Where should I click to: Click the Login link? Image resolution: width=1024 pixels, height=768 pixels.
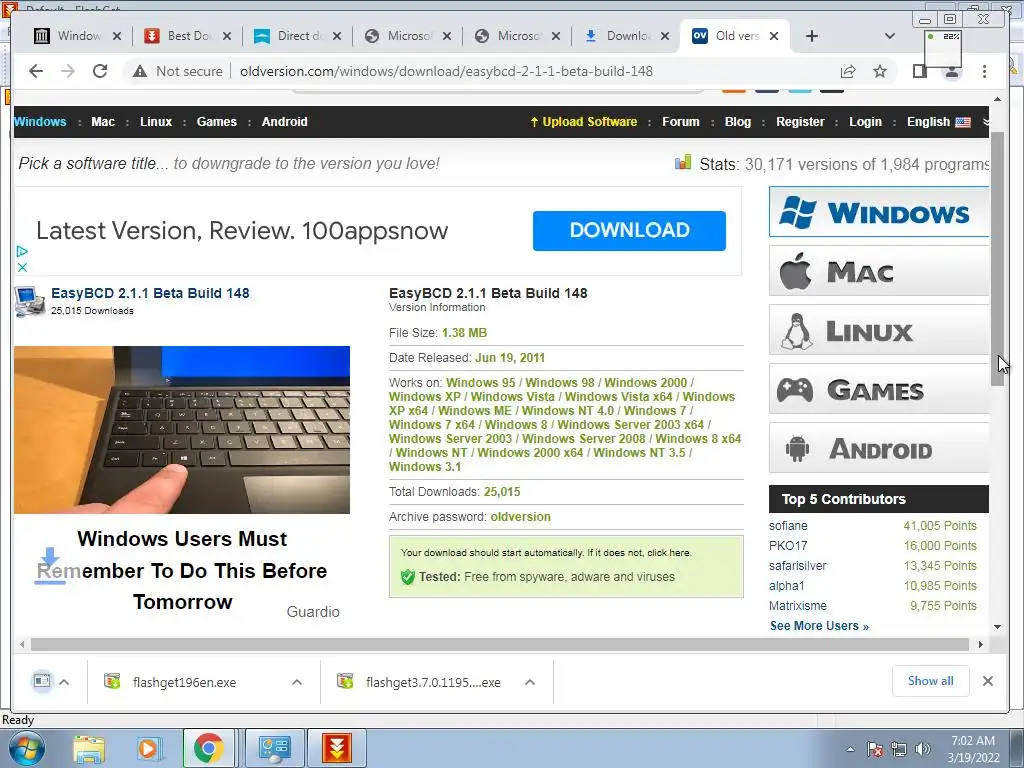point(865,121)
